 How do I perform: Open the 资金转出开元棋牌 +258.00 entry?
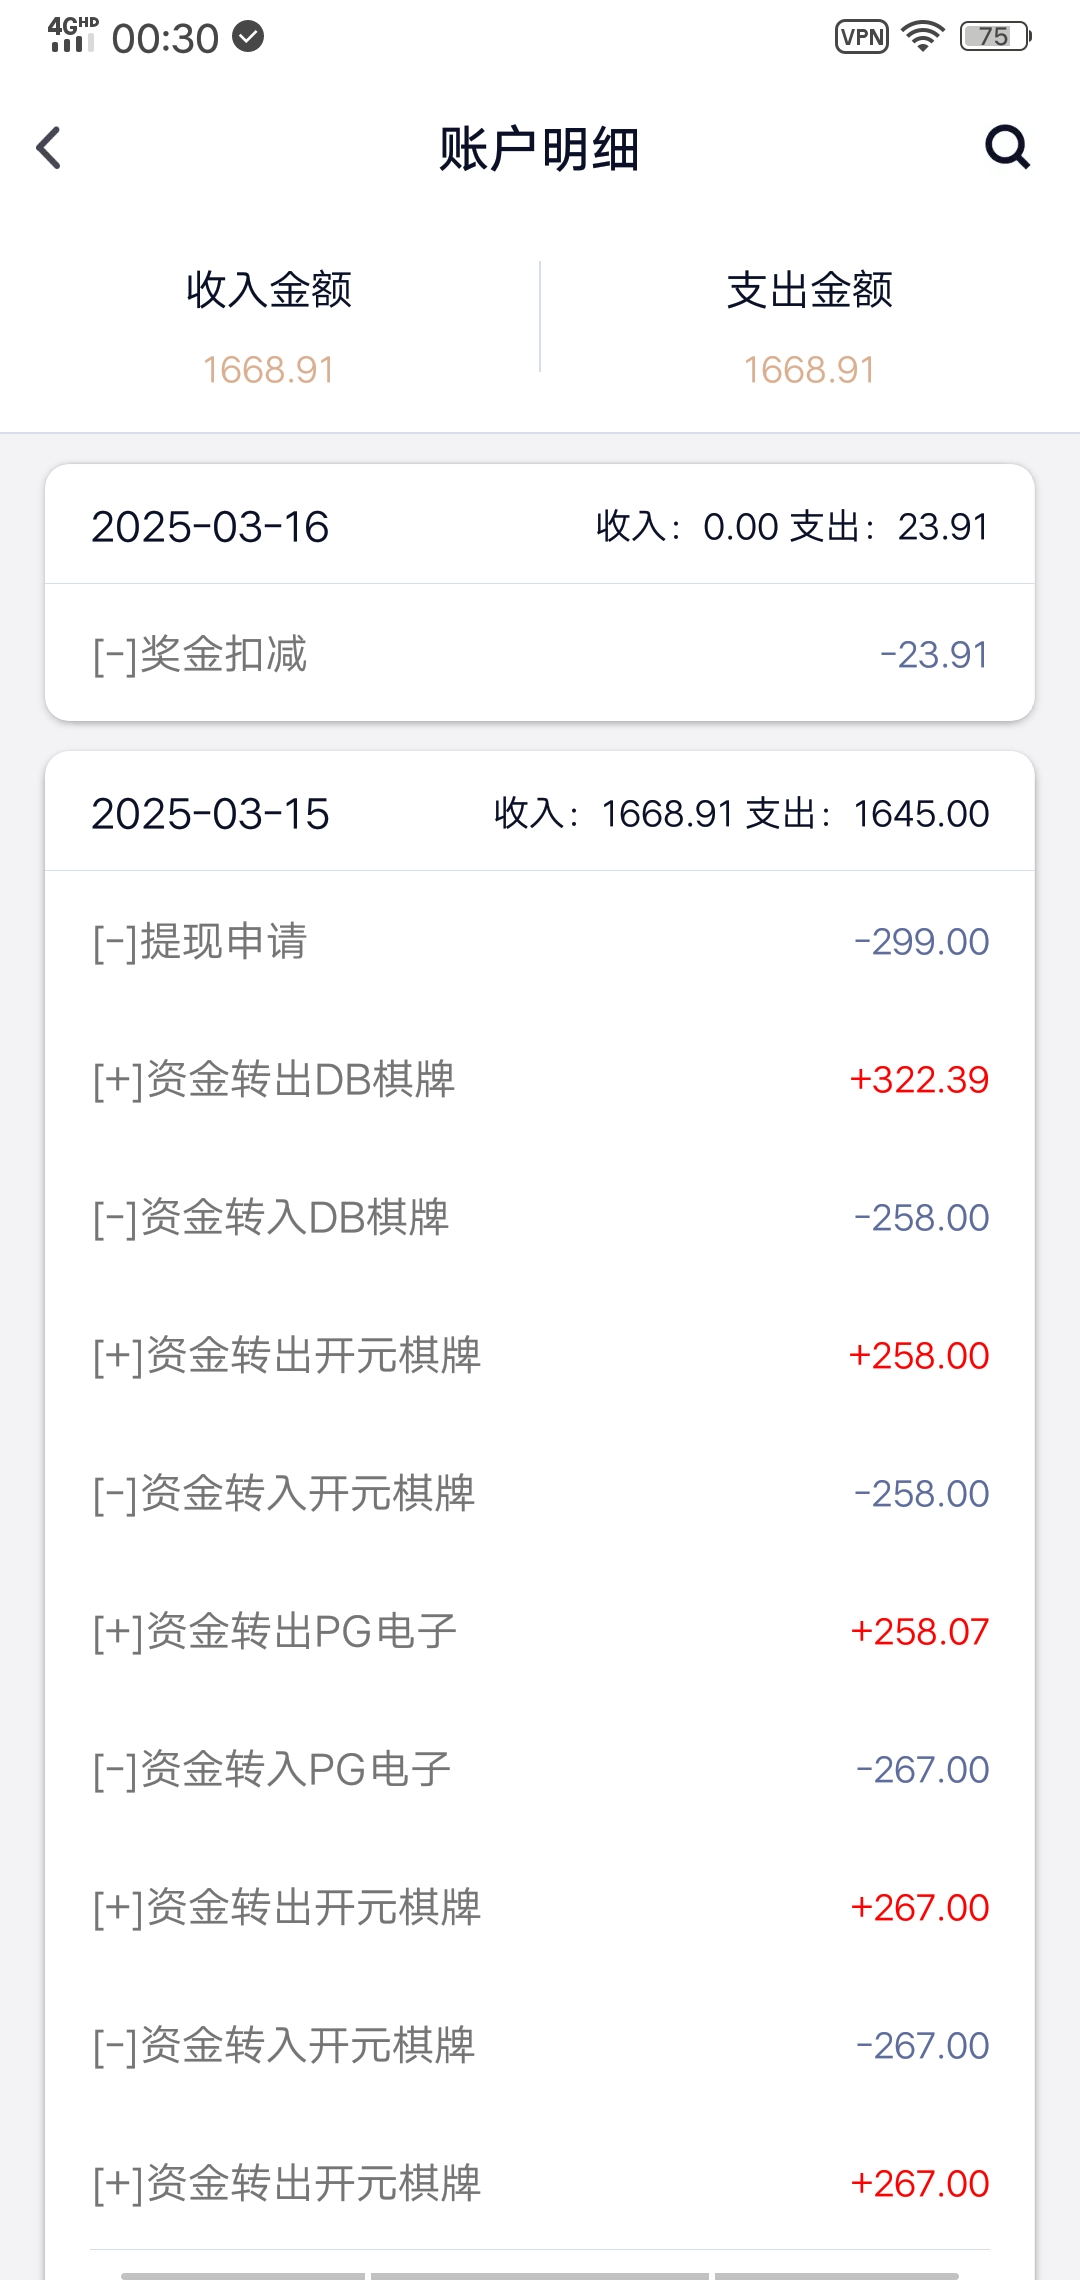coord(540,1356)
